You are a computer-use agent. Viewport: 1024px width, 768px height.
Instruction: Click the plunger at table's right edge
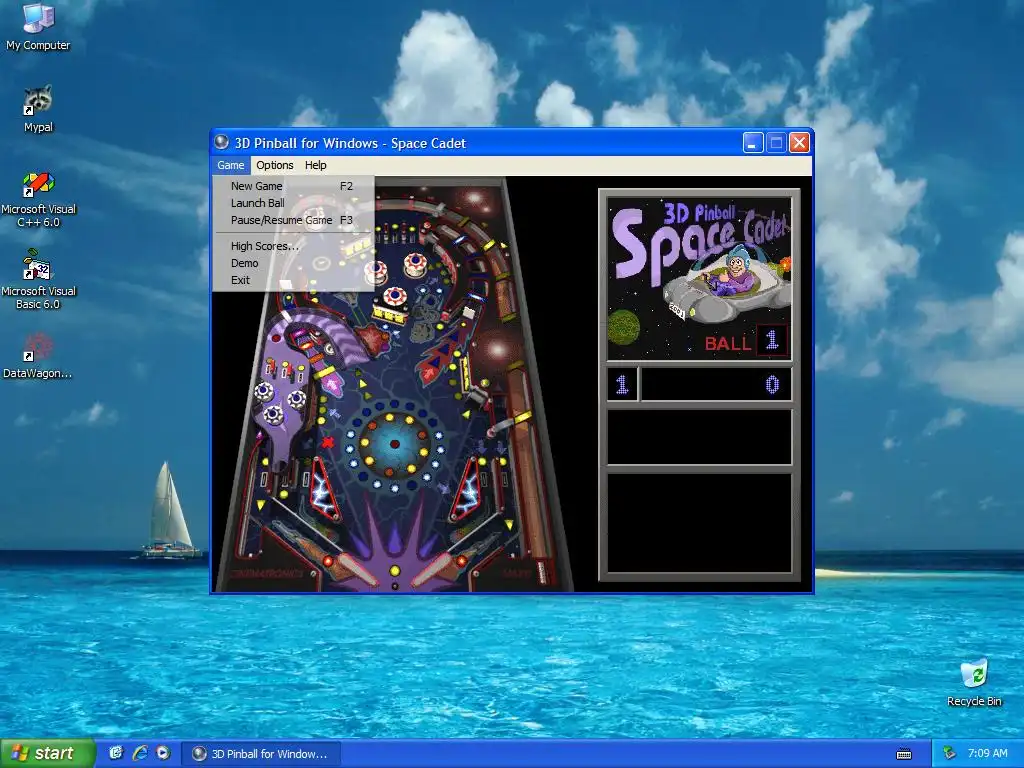pos(541,571)
